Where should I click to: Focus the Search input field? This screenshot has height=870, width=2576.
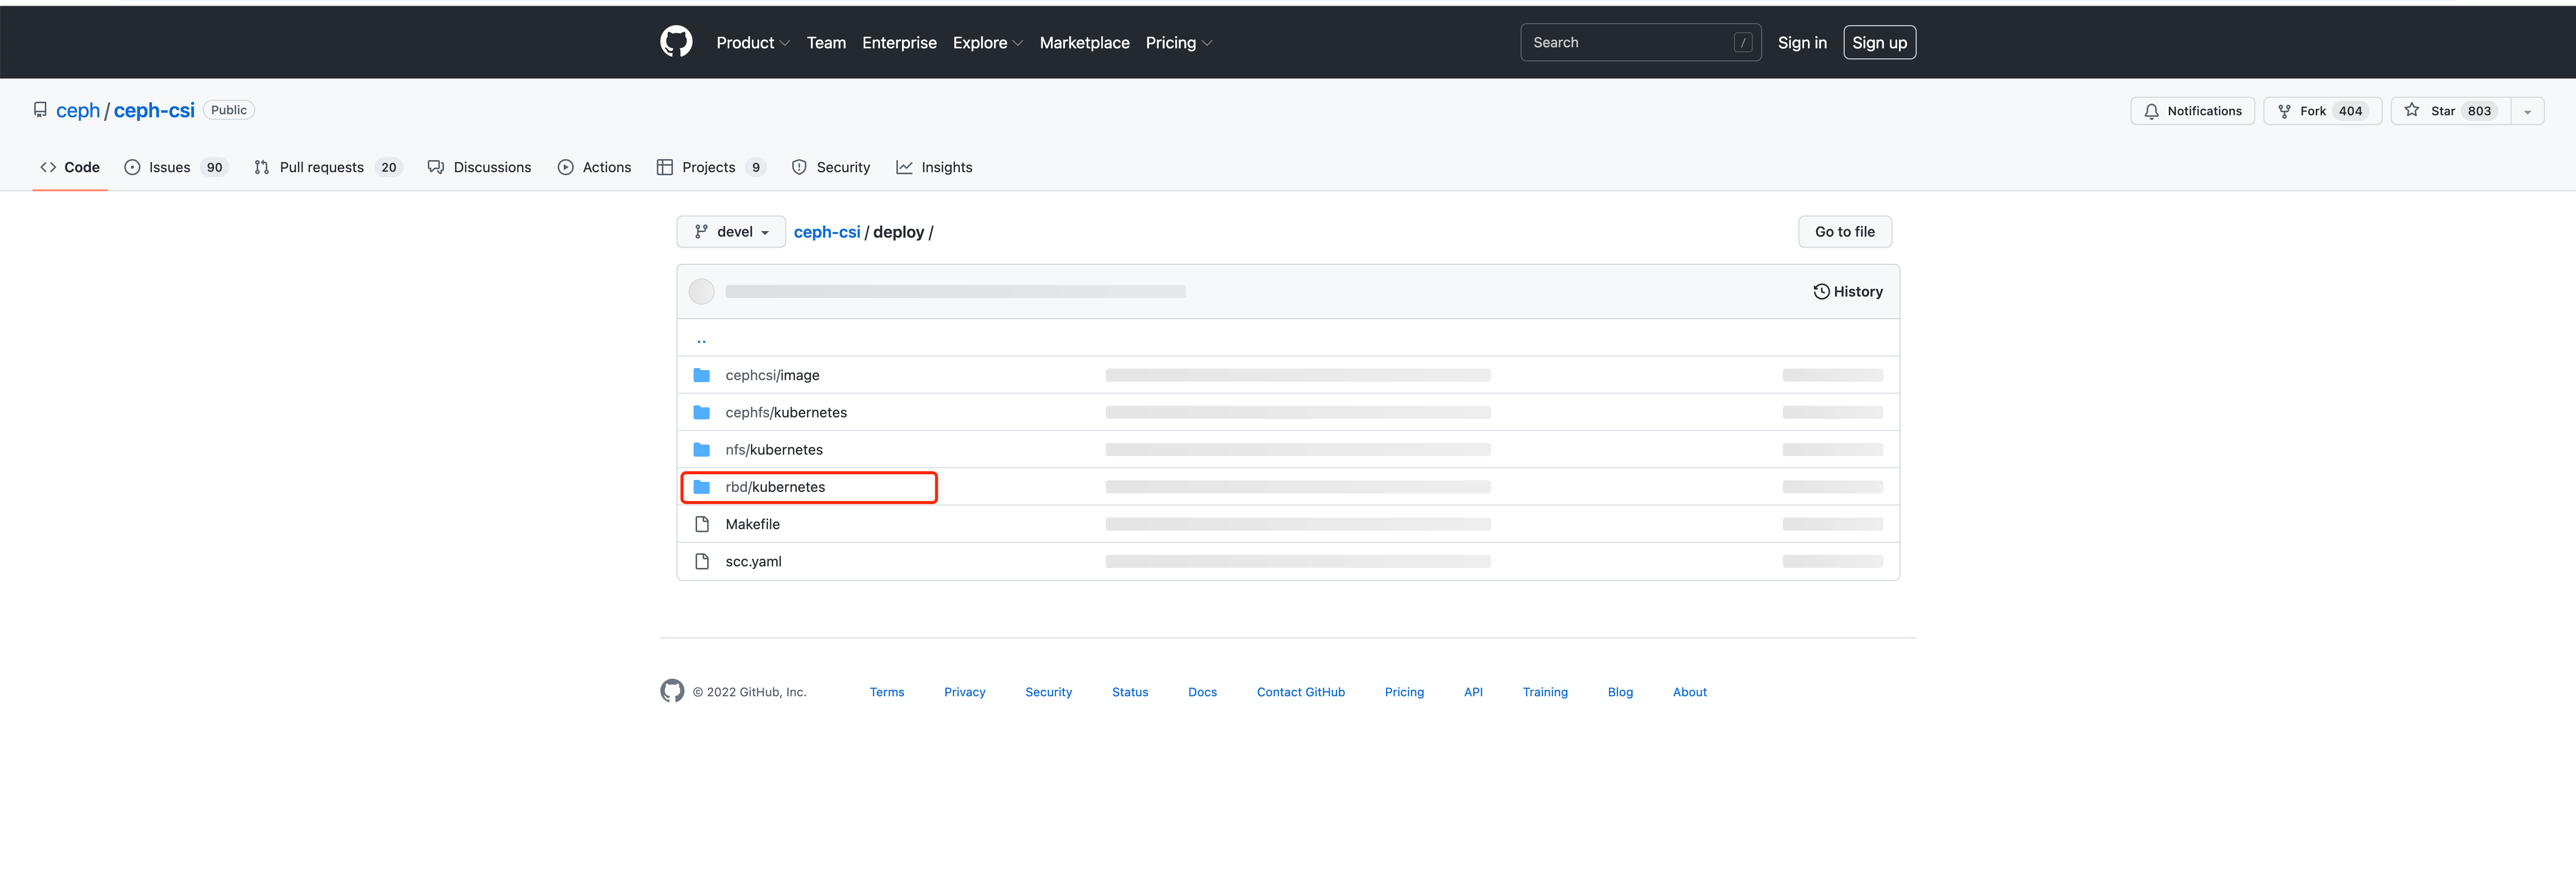point(1640,42)
